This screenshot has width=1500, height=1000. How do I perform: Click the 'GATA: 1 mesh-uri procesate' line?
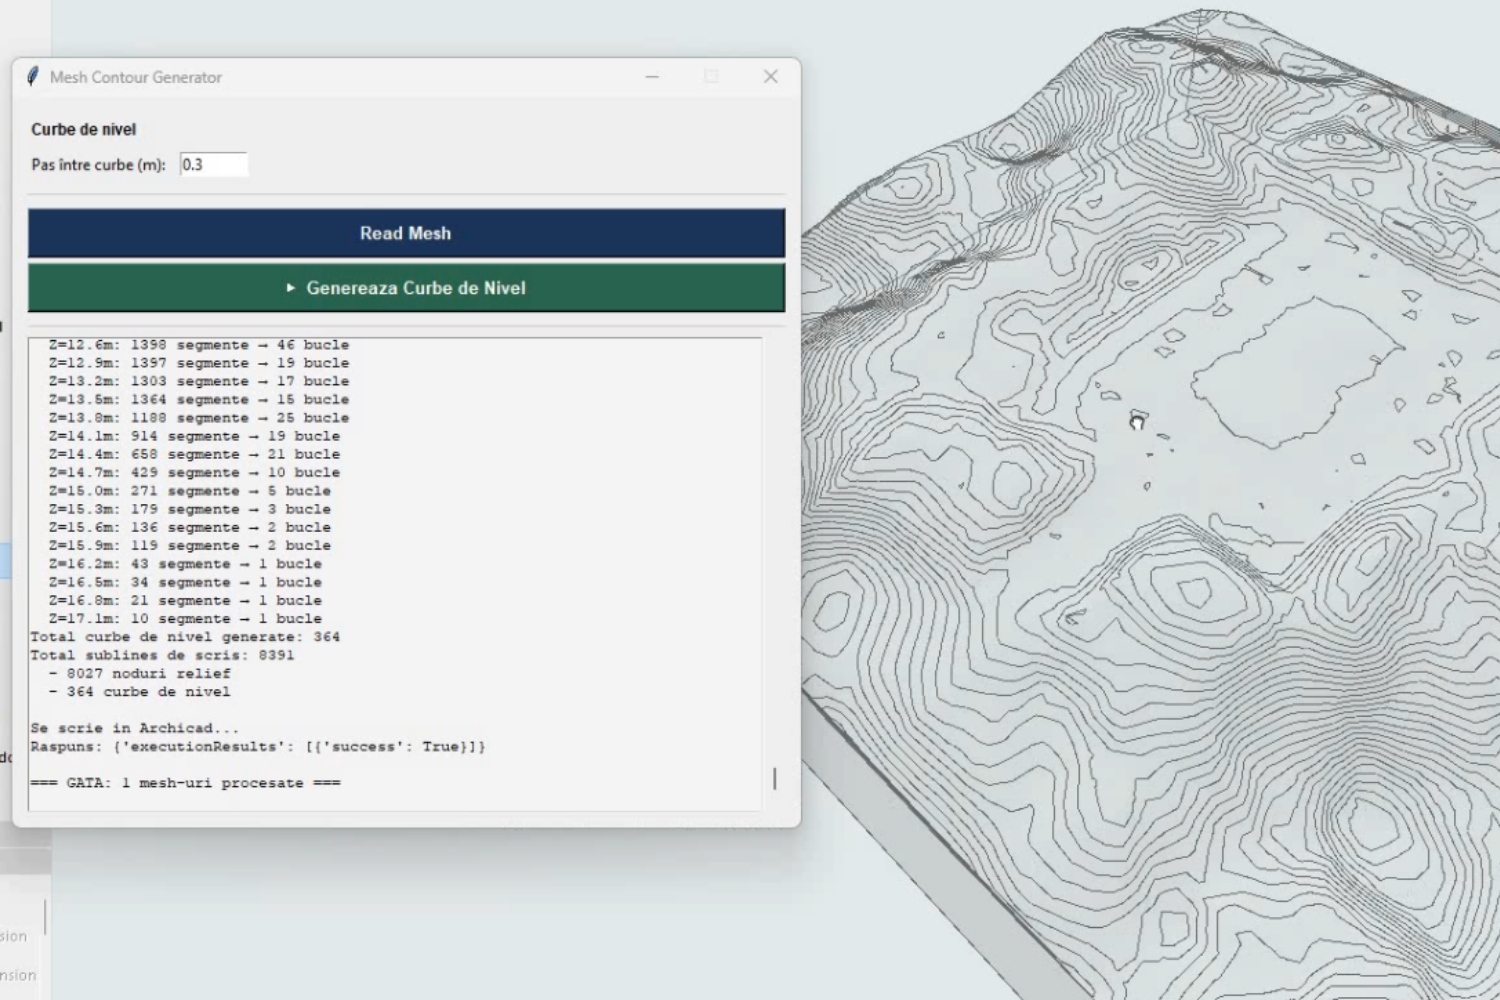[x=185, y=783]
